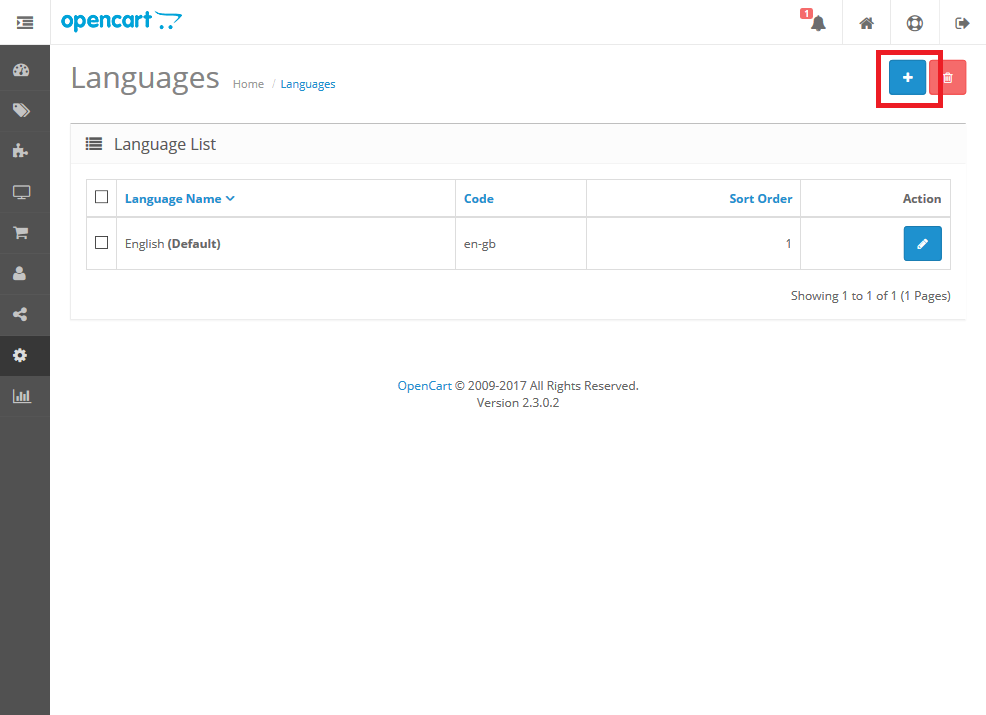
Task: Click the Showing 1 to 1 pagination text
Action: (x=870, y=296)
